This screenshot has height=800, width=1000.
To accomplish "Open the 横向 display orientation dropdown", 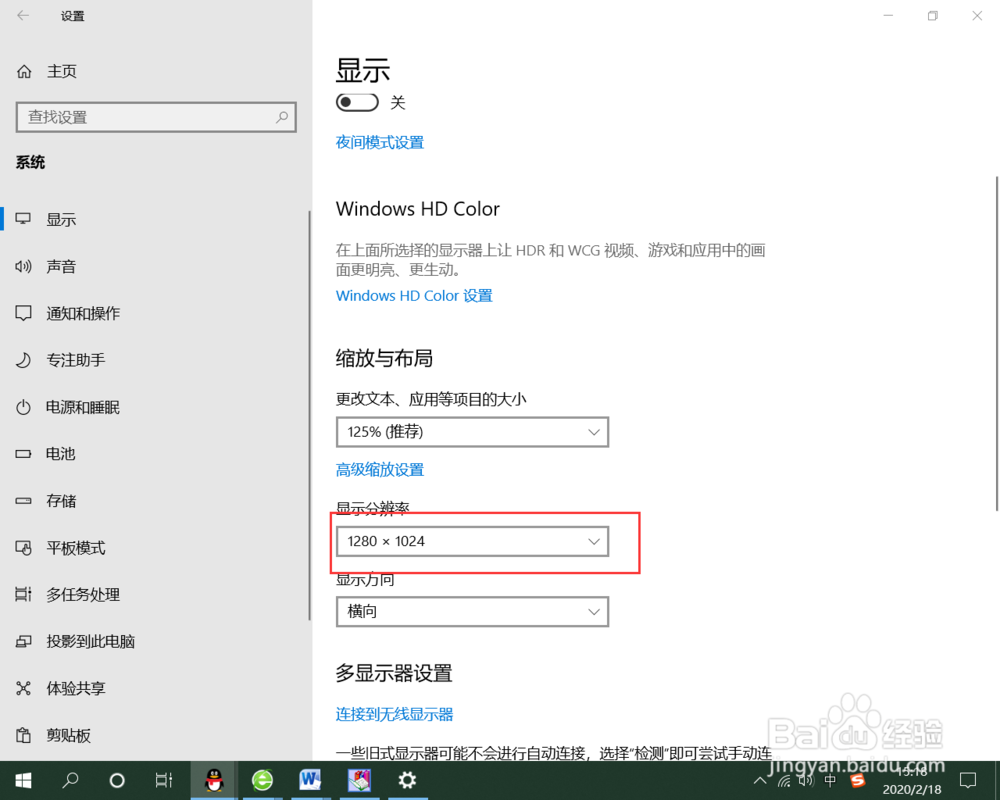I will point(472,611).
